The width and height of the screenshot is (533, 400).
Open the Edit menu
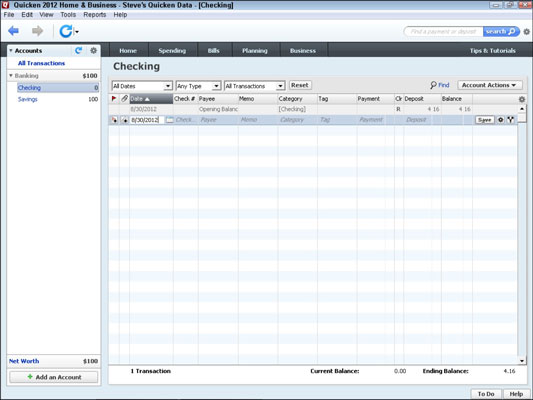click(27, 15)
